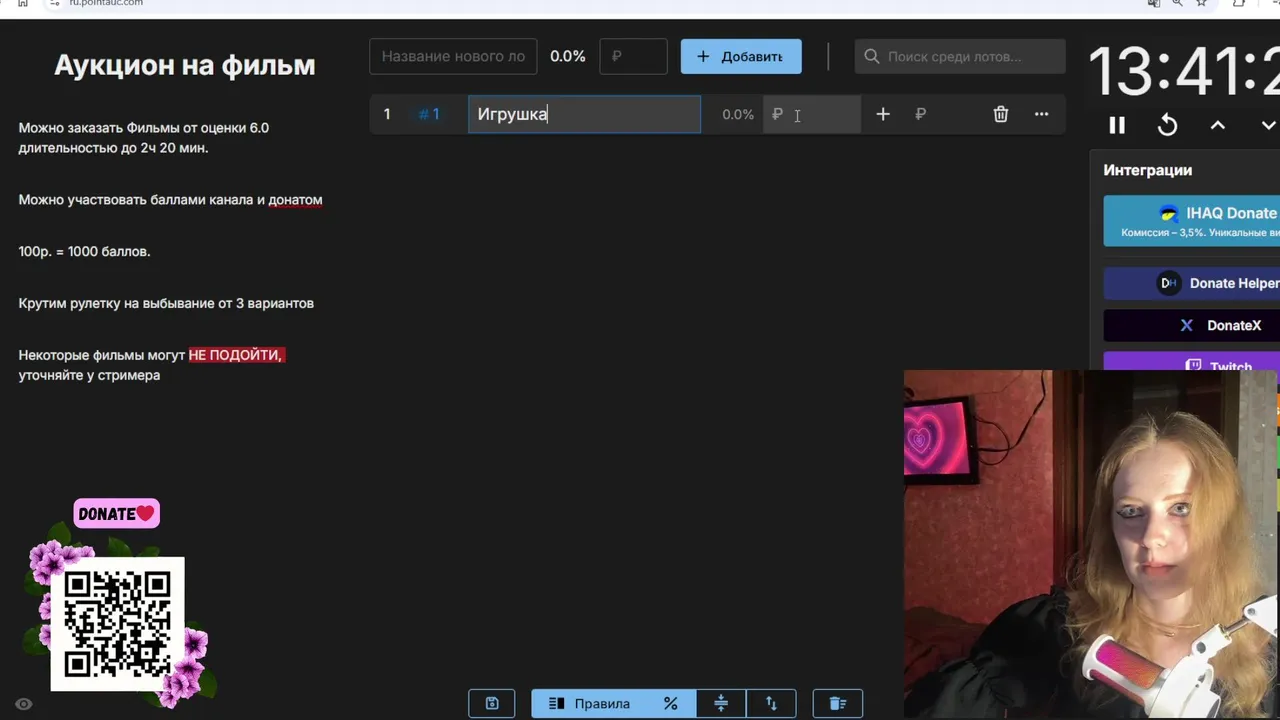Click the timer display 13:41

click(x=1184, y=73)
